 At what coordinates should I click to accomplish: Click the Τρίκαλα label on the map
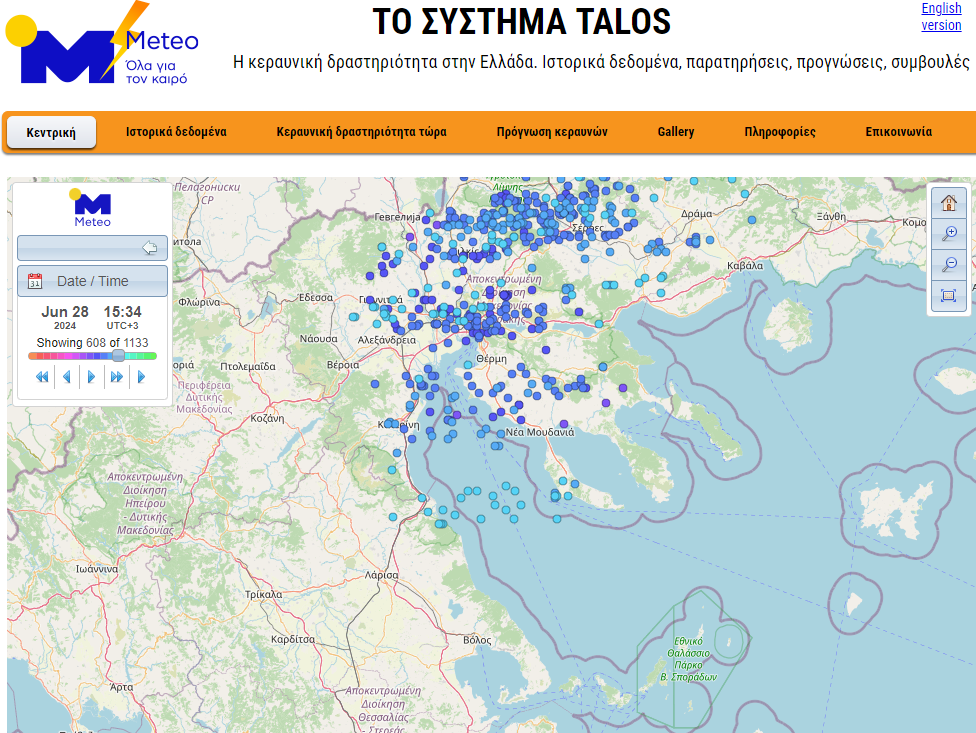tap(263, 594)
